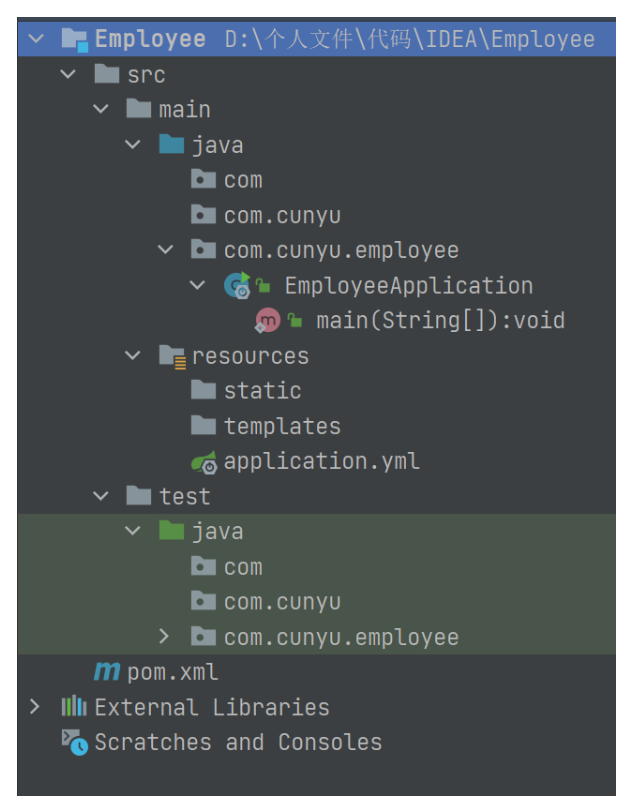Click the blue java sources folder icon
This screenshot has height=803, width=632.
171,145
